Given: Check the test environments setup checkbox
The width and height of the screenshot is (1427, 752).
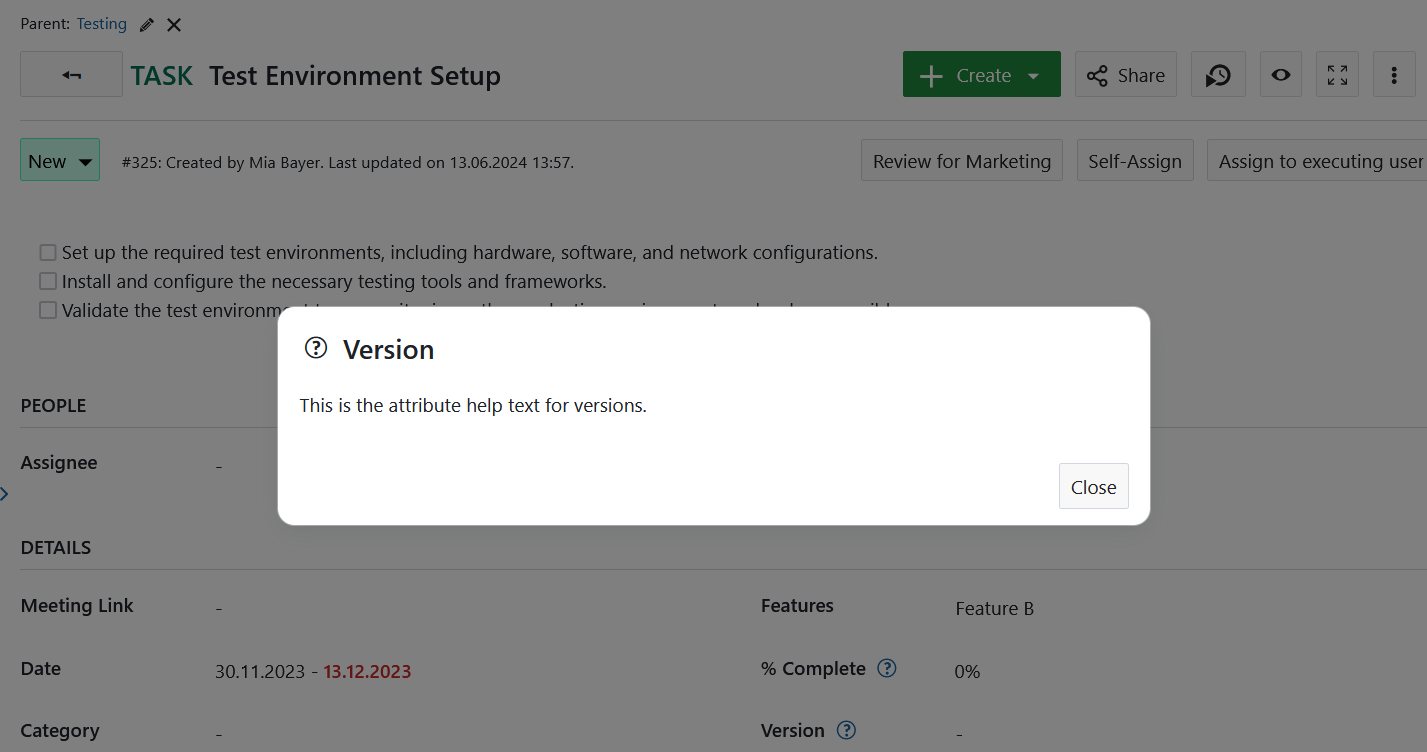Looking at the screenshot, I should click(47, 252).
